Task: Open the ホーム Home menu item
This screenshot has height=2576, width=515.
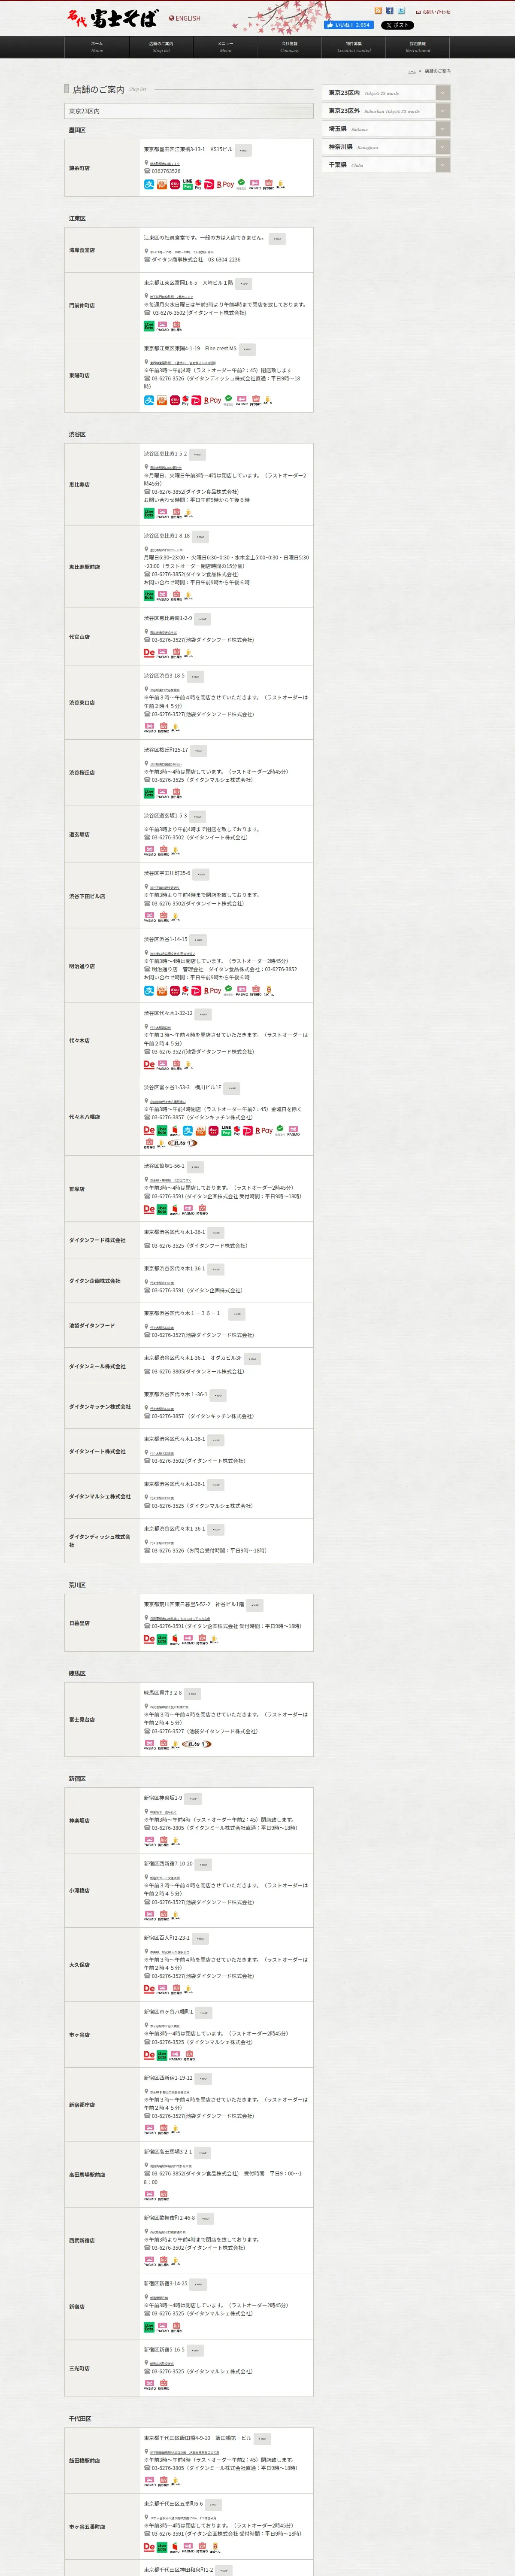Action: tap(97, 47)
